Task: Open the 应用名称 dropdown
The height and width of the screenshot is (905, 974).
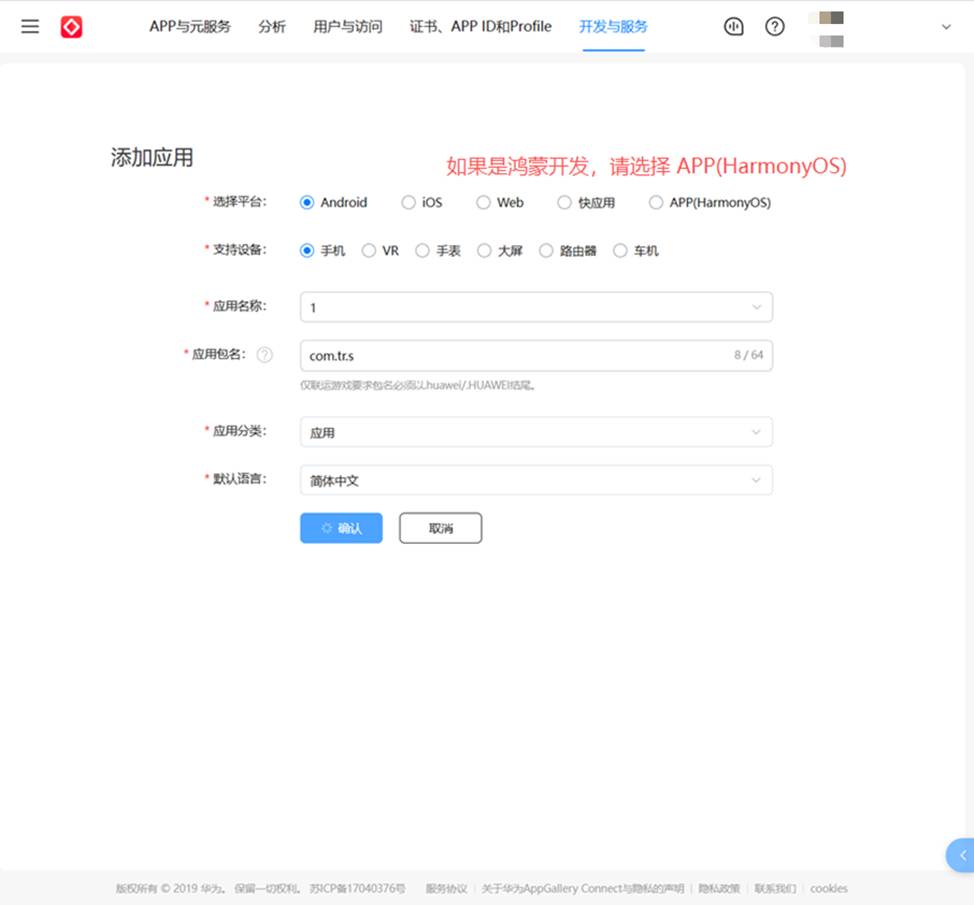Action: pyautogui.click(x=536, y=307)
